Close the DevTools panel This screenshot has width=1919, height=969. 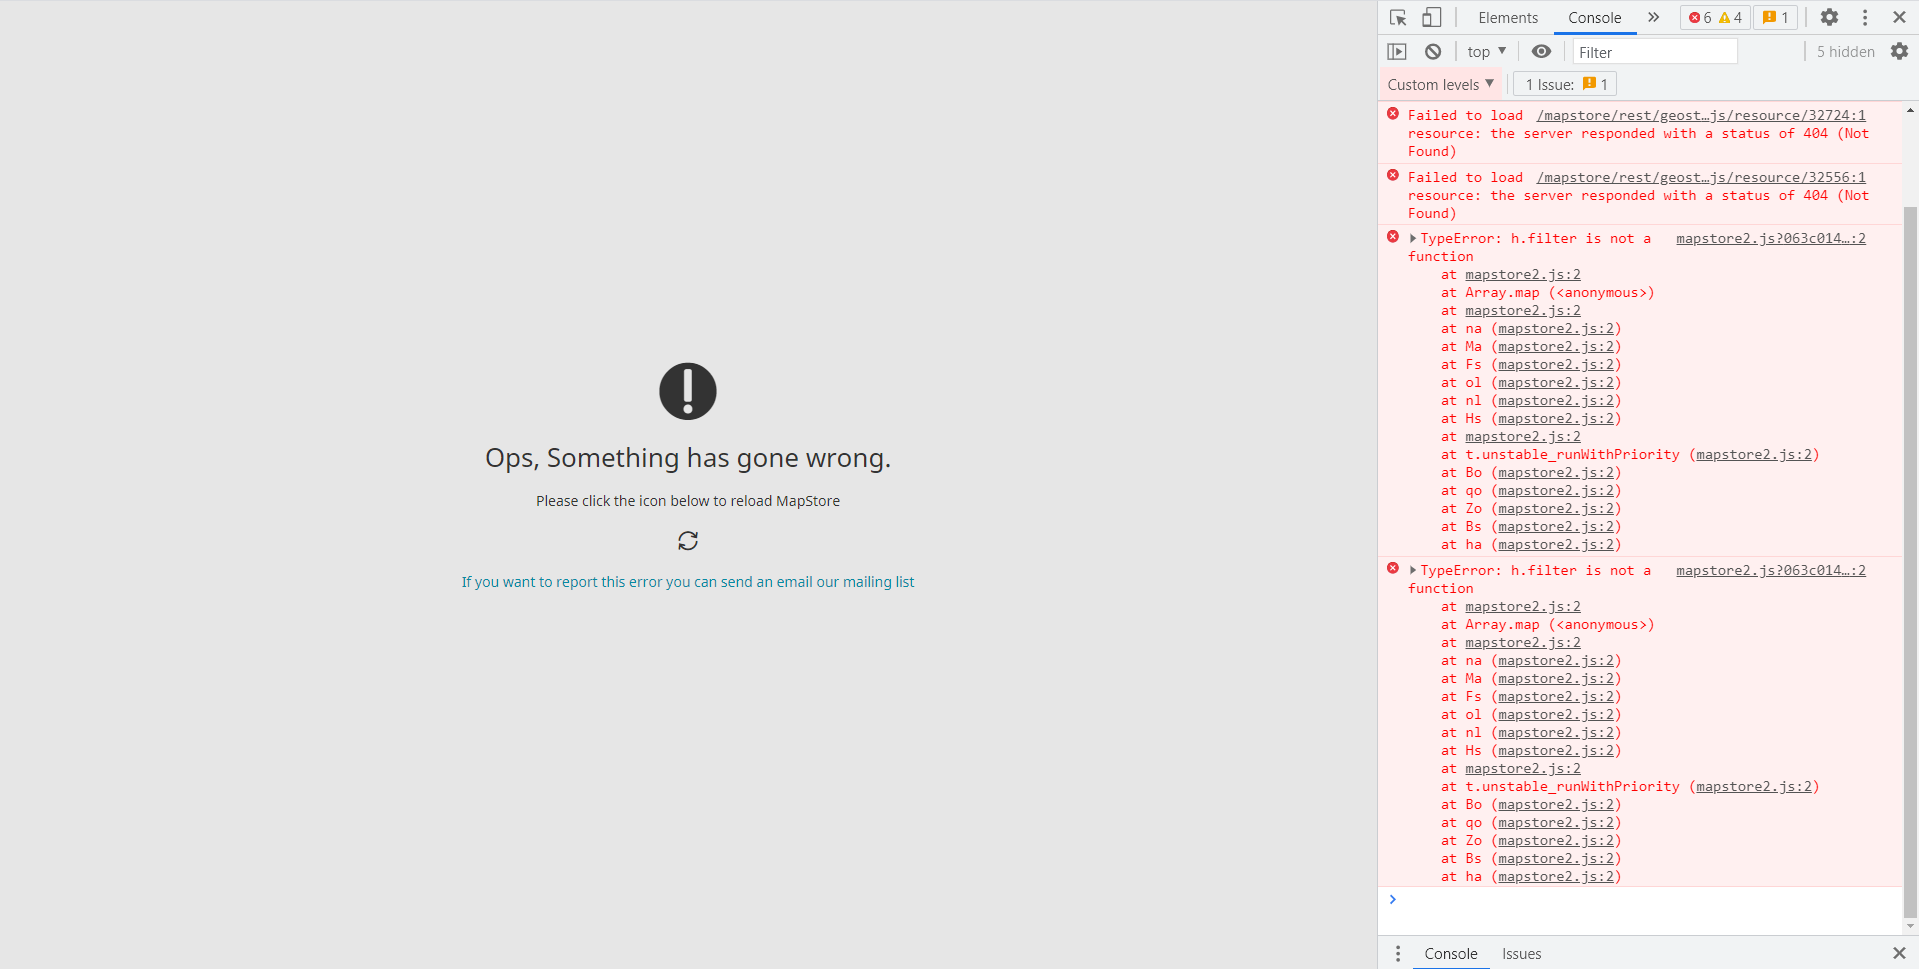pos(1899,17)
